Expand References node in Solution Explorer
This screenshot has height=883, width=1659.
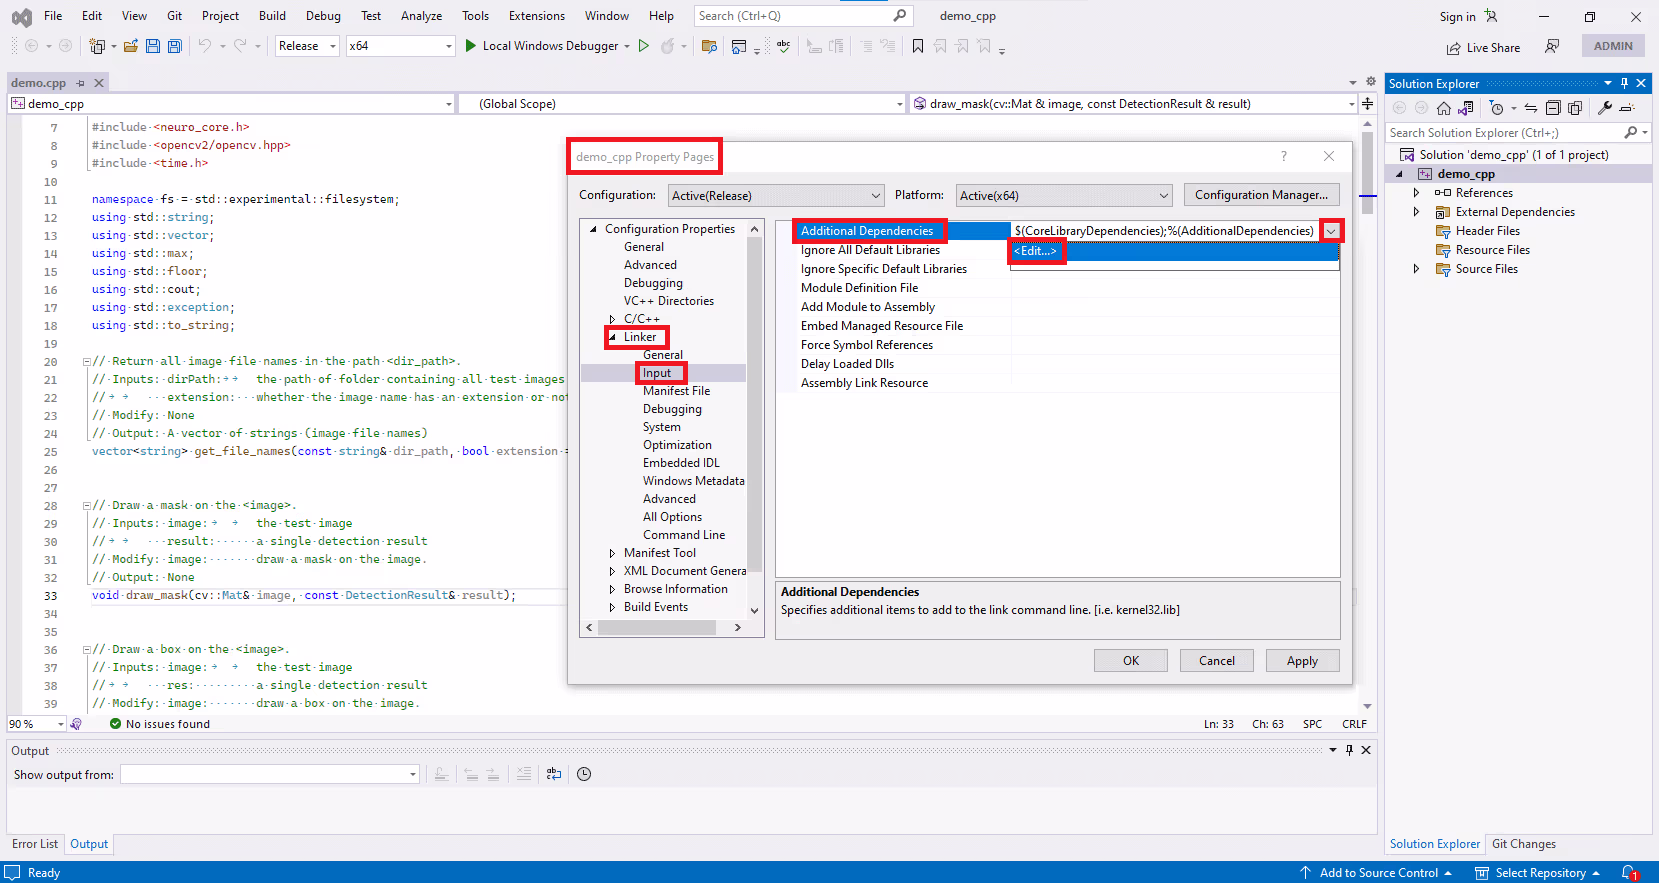pos(1416,193)
